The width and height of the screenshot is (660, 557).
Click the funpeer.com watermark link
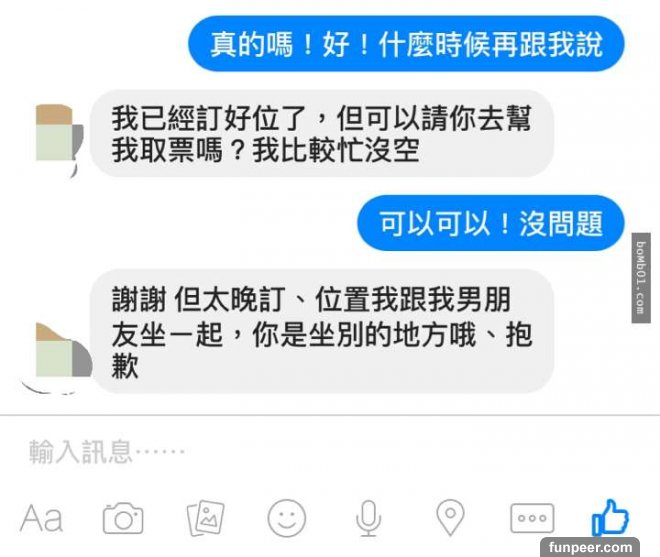pyautogui.click(x=590, y=547)
